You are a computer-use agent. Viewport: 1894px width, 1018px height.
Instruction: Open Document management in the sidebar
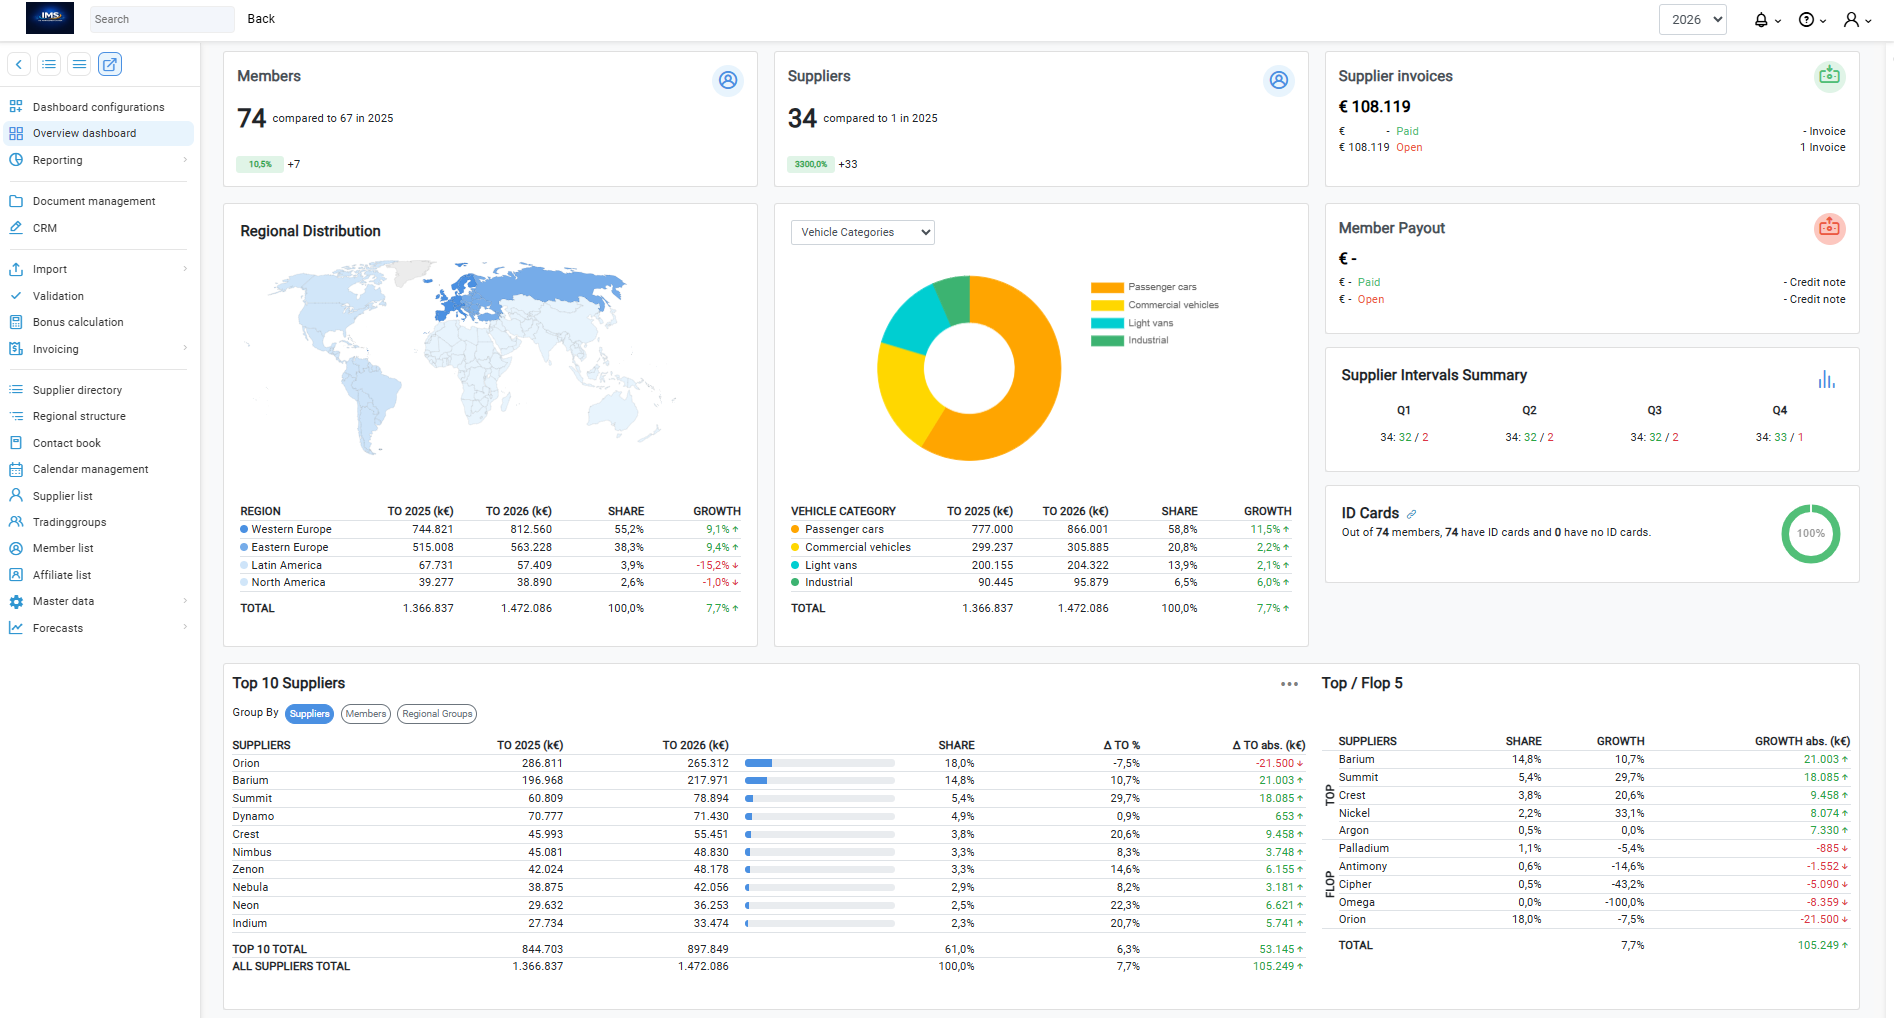[x=94, y=201]
